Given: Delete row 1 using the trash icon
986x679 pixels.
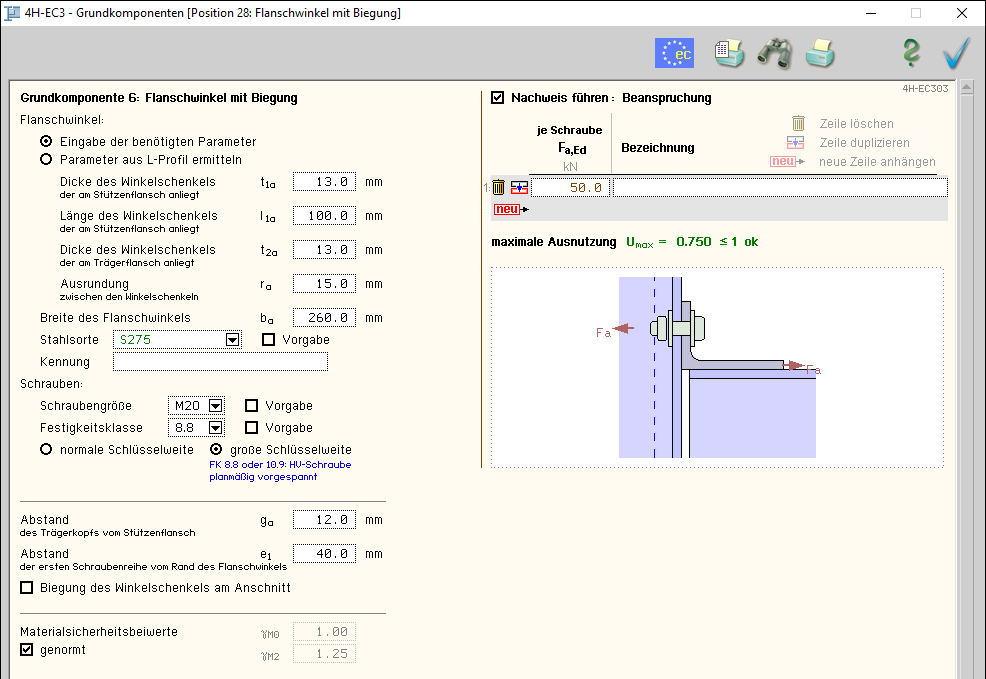Looking at the screenshot, I should click(x=498, y=187).
